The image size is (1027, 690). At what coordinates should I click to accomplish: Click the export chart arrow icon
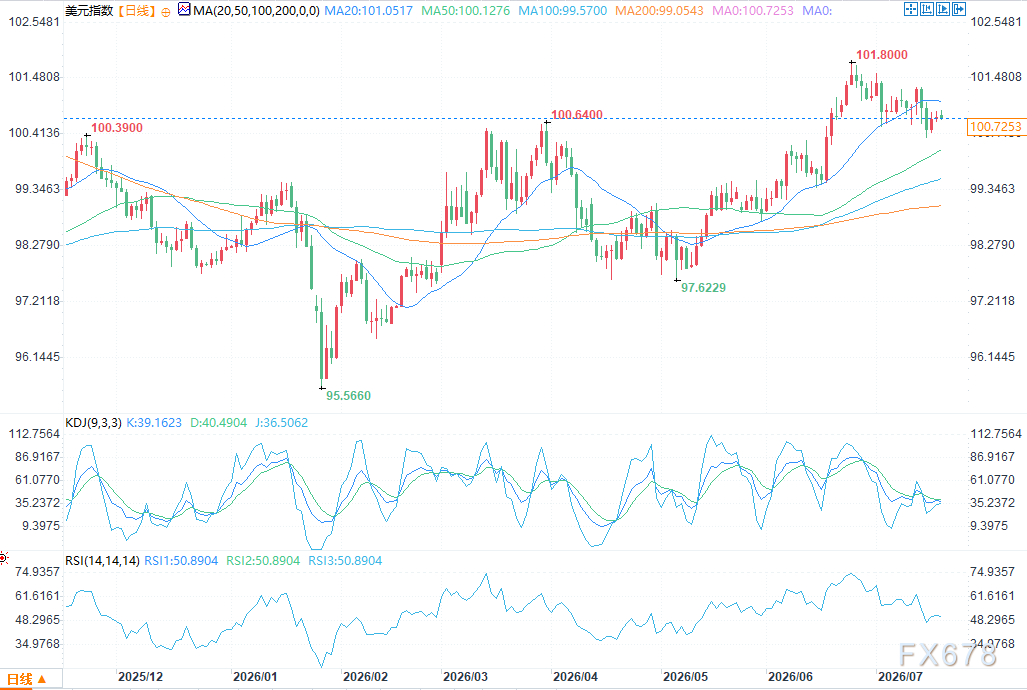(x=959, y=9)
